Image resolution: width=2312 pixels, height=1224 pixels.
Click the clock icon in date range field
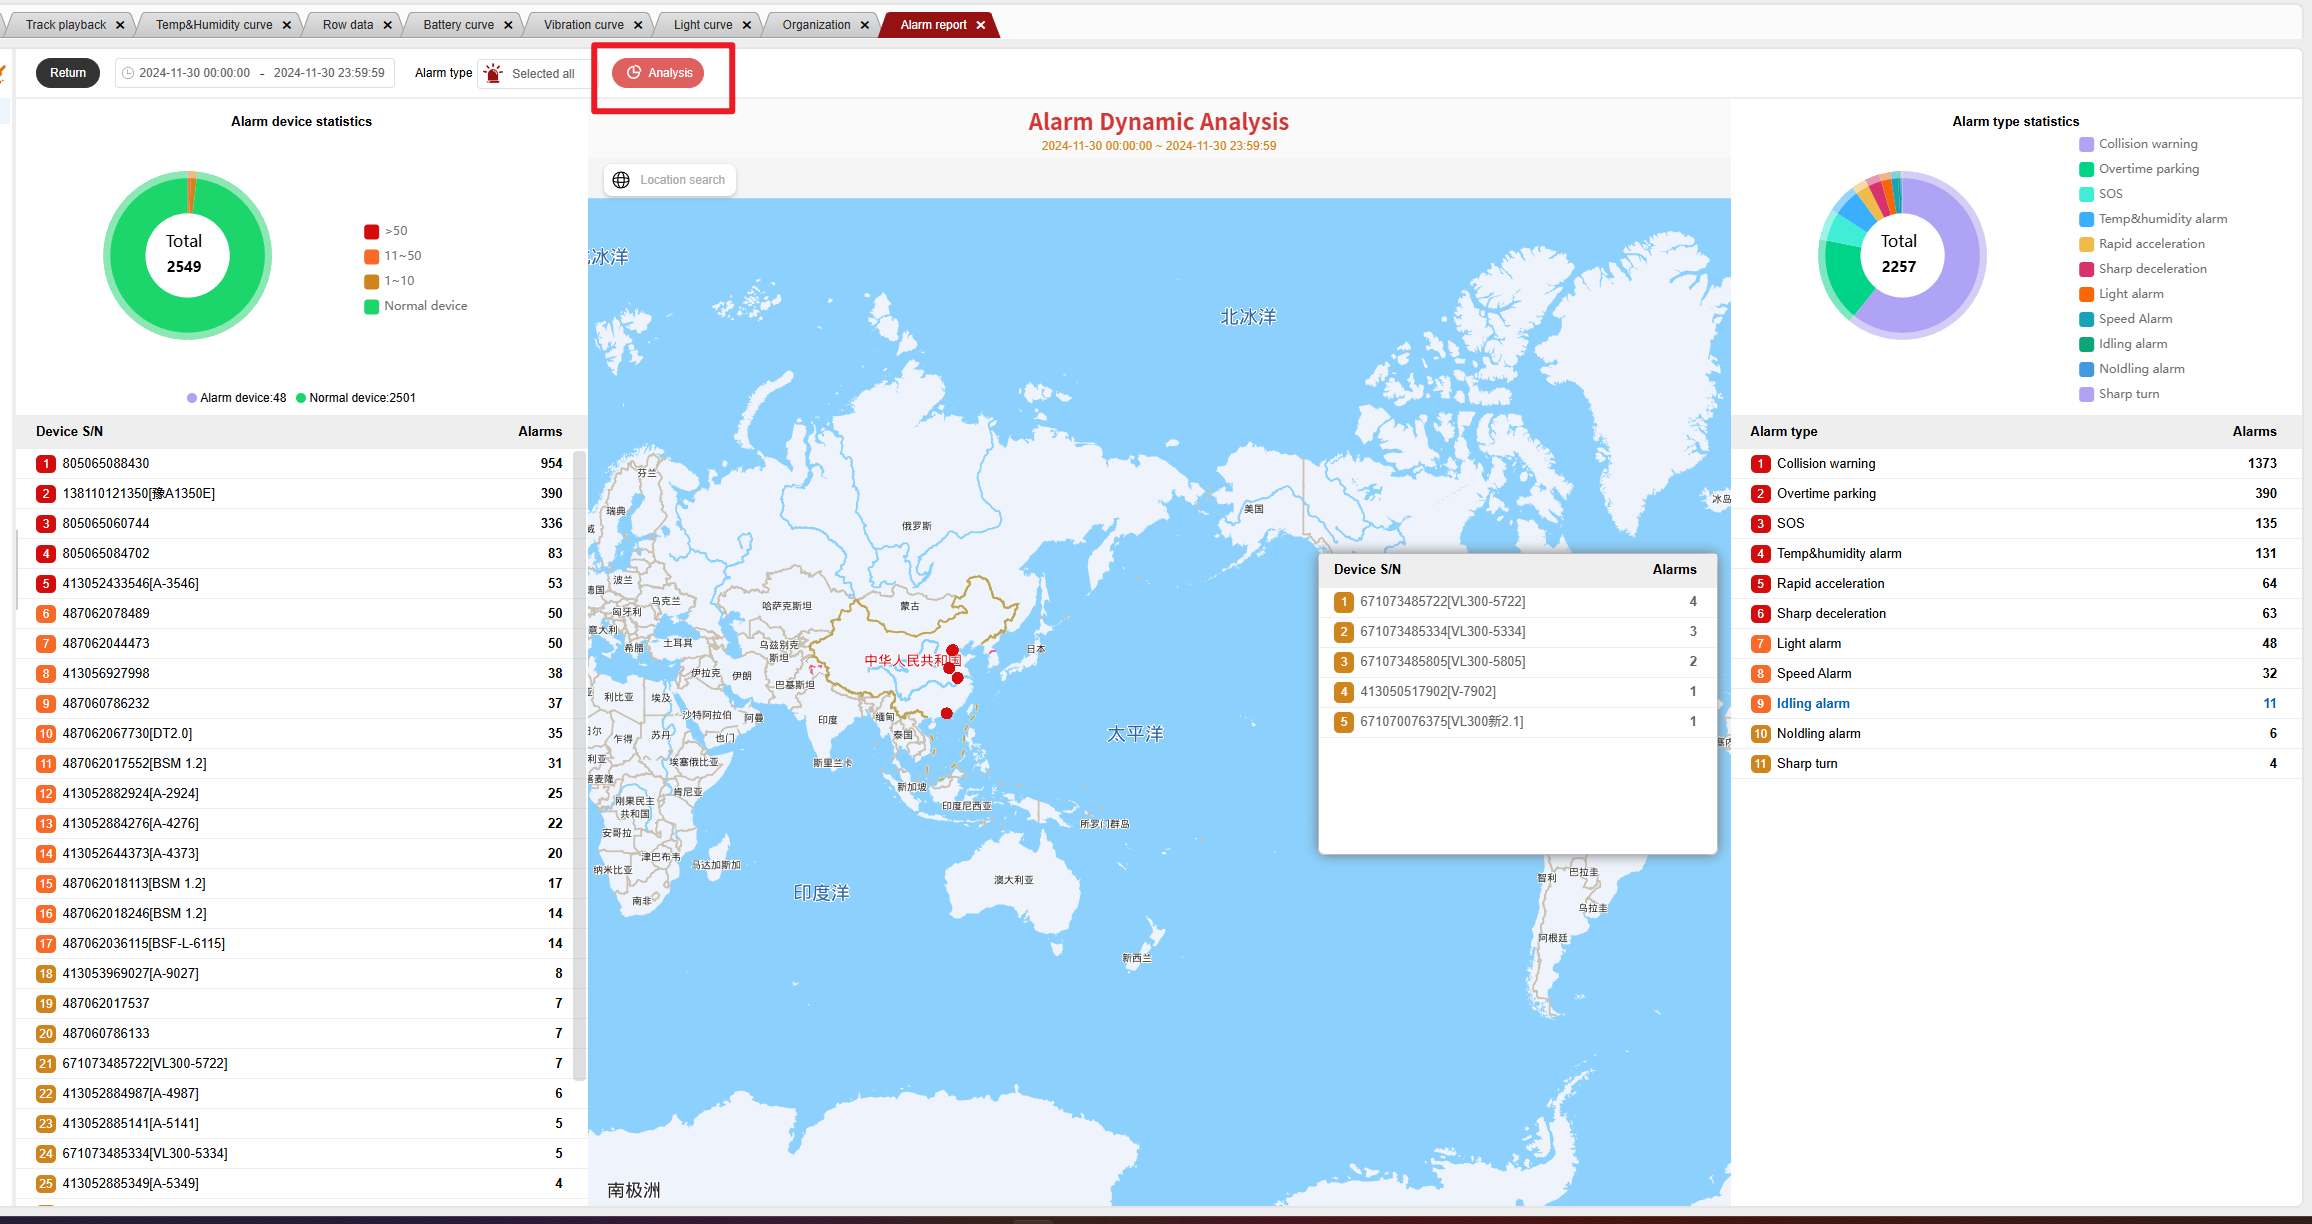click(128, 73)
